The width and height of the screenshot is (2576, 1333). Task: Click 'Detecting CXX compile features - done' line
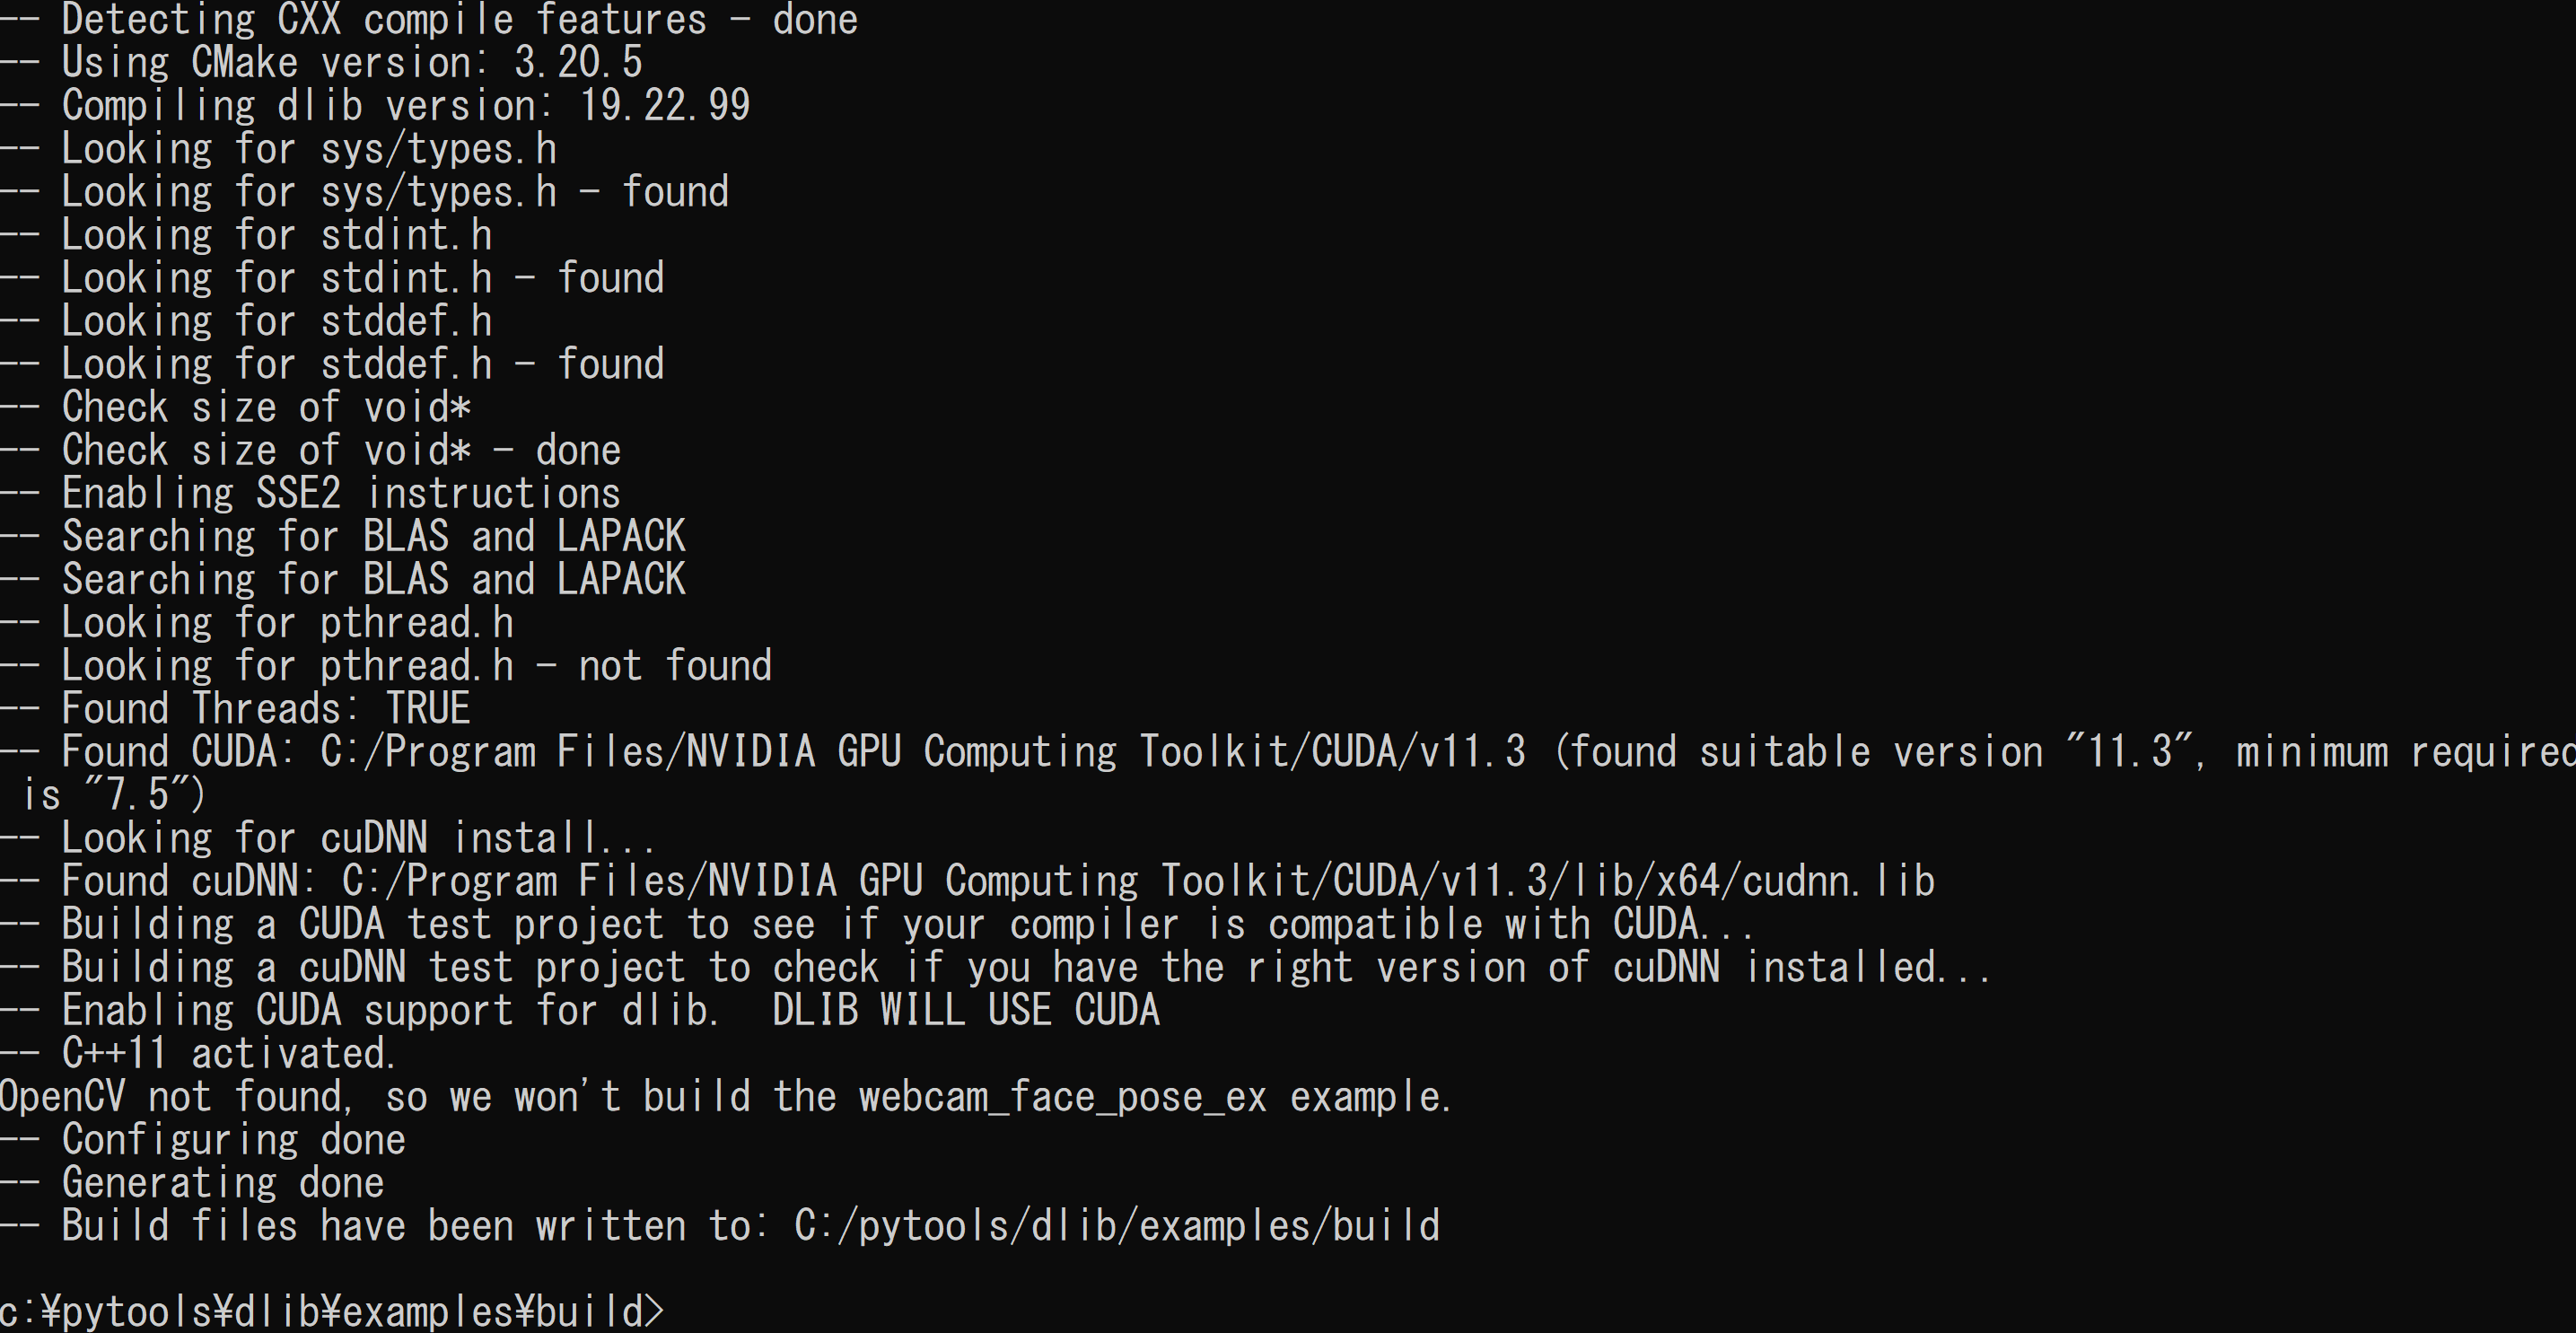click(429, 20)
